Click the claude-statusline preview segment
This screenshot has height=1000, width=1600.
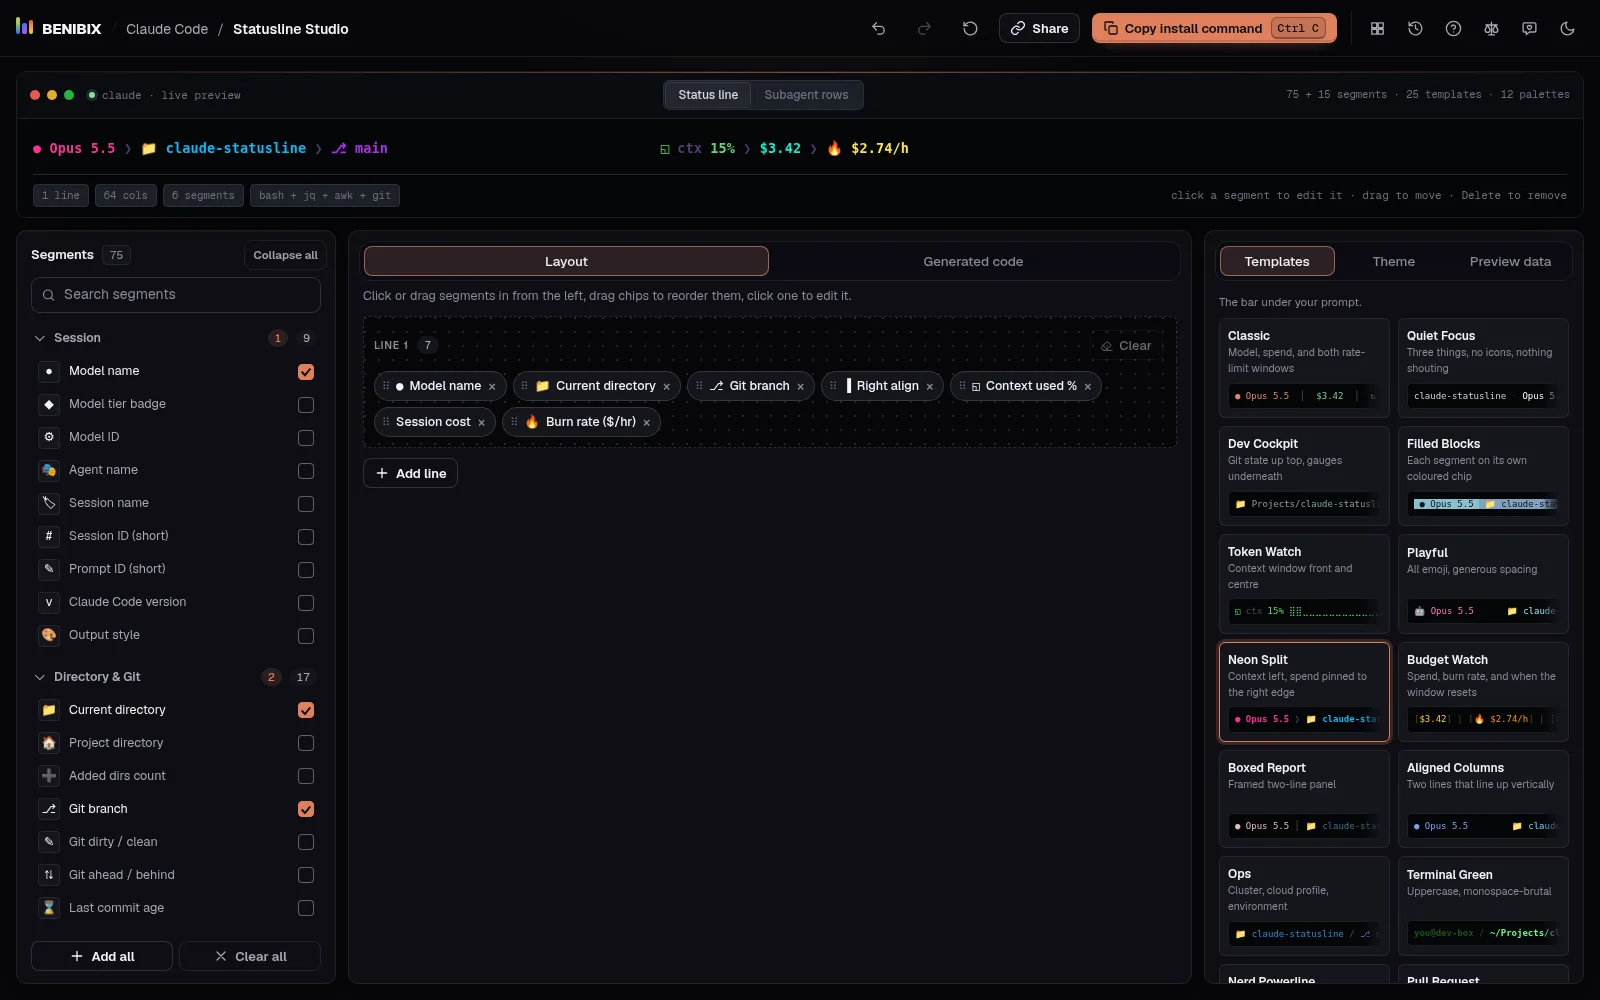224,148
